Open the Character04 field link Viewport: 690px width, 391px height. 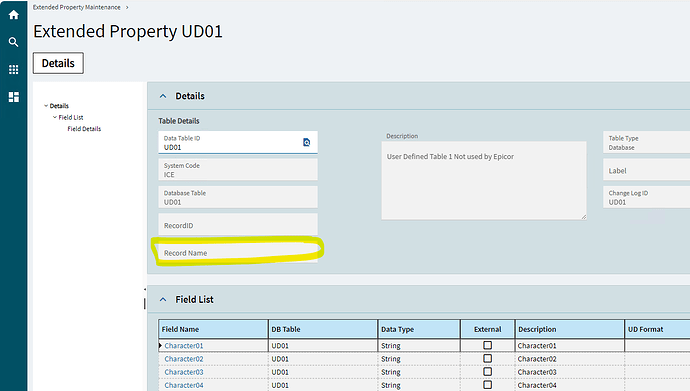coord(184,385)
